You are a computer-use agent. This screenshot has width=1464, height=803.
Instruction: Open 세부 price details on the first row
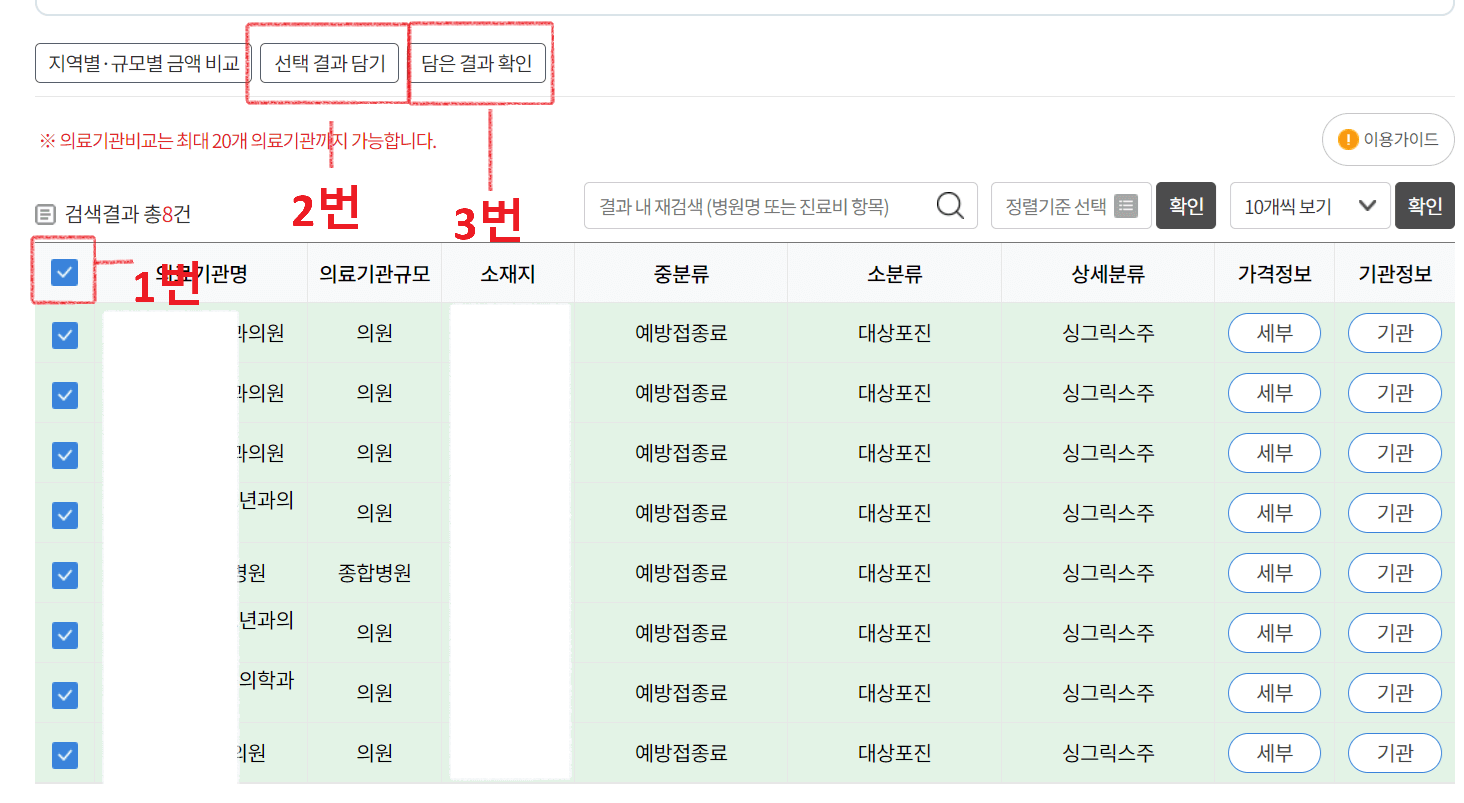pyautogui.click(x=1274, y=335)
